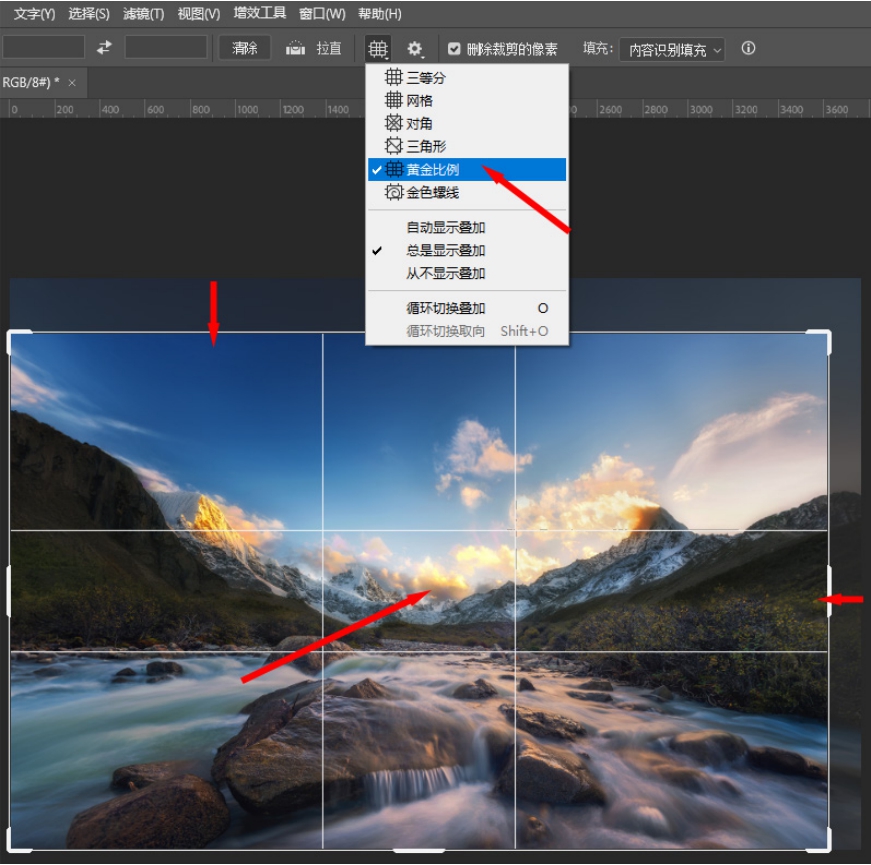Screen dimensions: 871x865
Task: Click the left-edge middle crop handle
Action: point(8,591)
